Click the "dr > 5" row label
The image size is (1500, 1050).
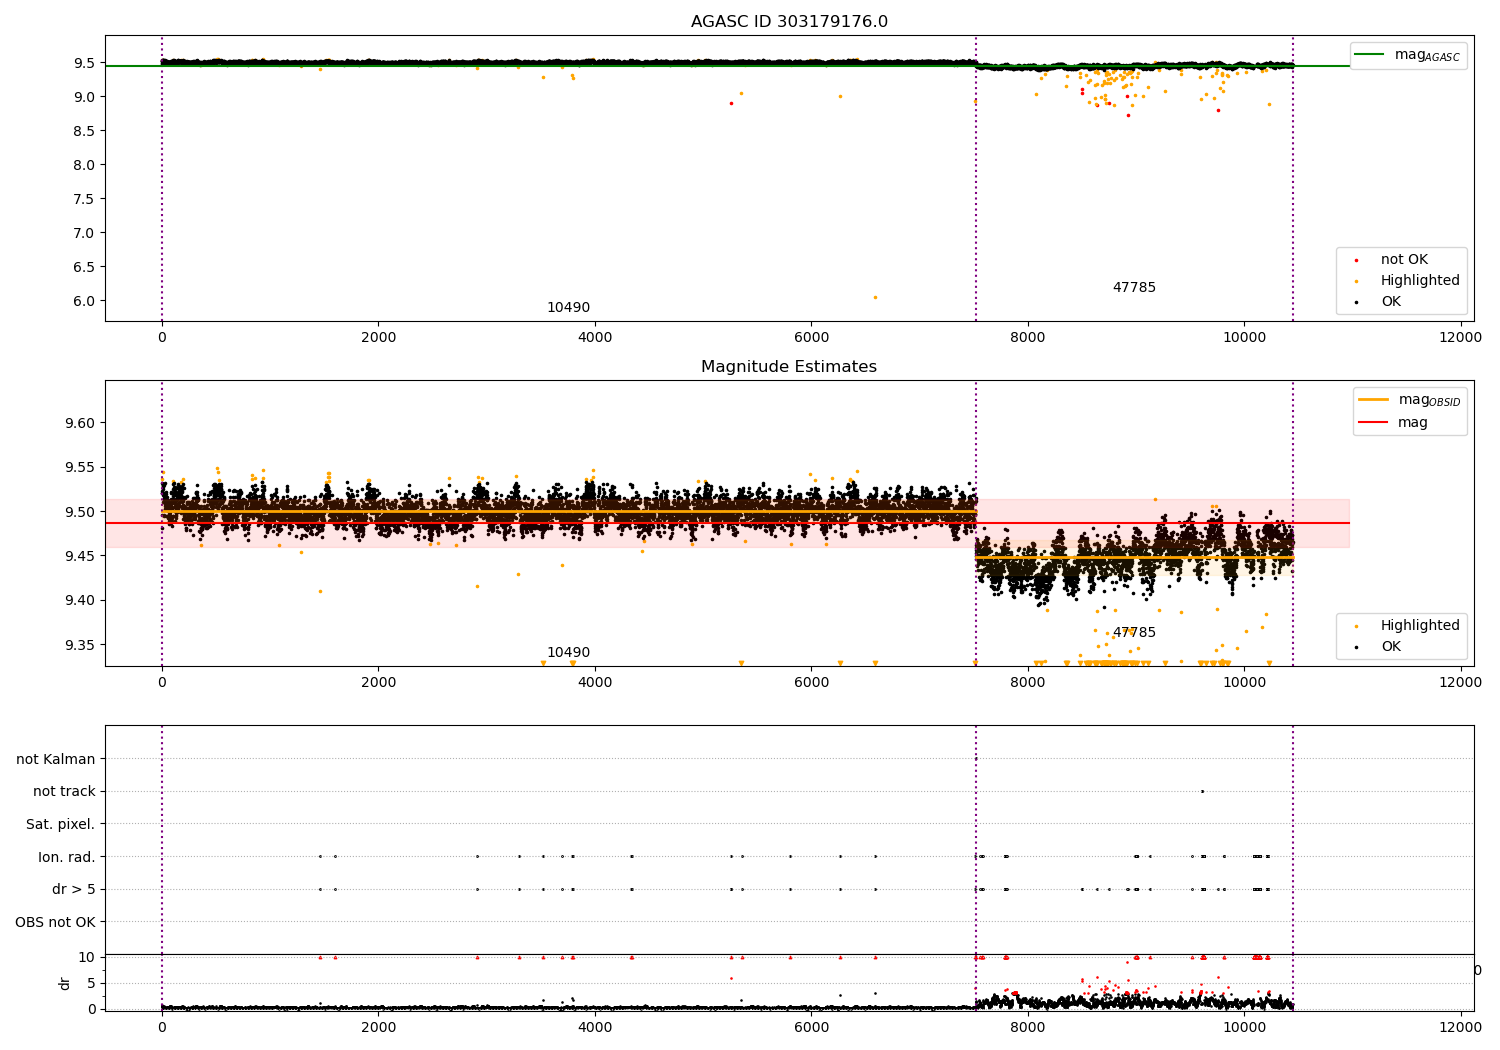coord(74,889)
